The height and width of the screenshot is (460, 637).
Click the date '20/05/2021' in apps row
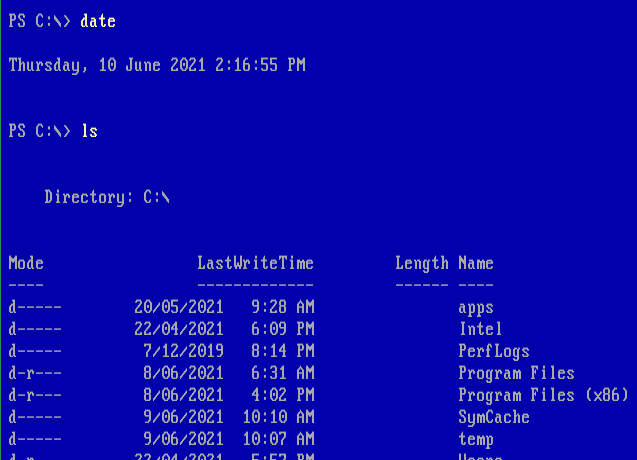click(179, 307)
